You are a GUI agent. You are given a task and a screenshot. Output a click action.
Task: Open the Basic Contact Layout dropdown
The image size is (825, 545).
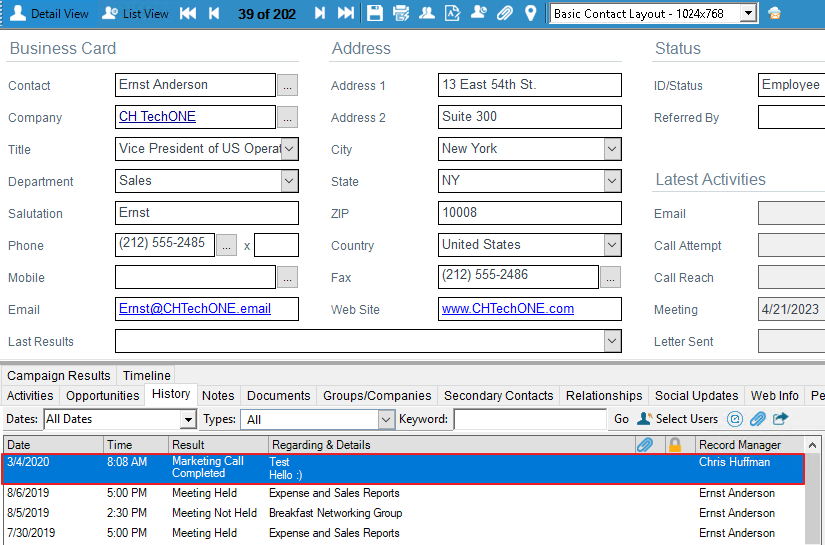(748, 14)
